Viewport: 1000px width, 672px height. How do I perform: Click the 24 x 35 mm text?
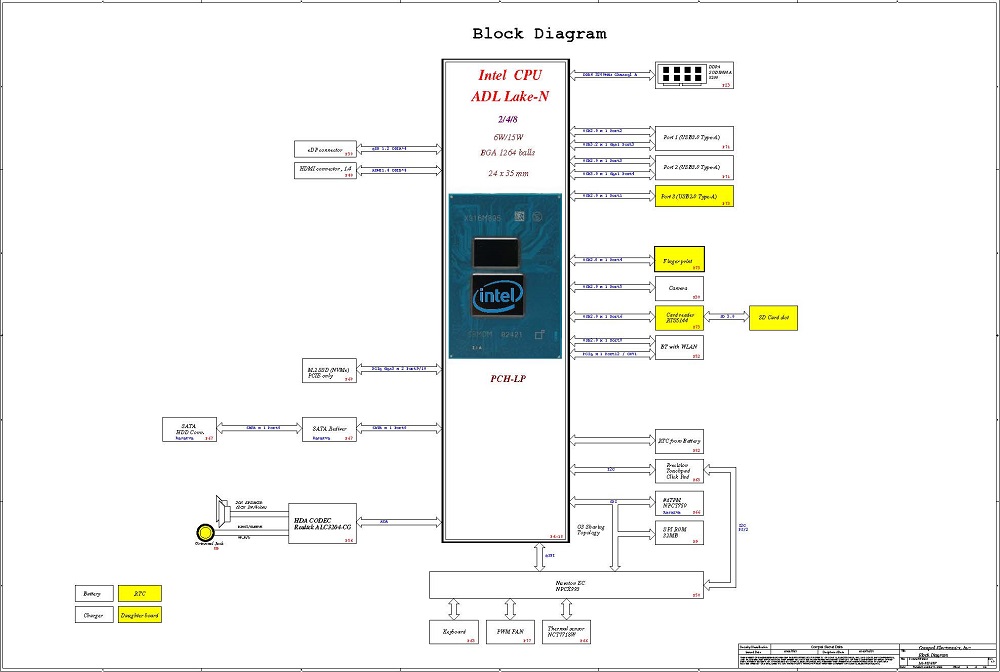pyautogui.click(x=508, y=173)
